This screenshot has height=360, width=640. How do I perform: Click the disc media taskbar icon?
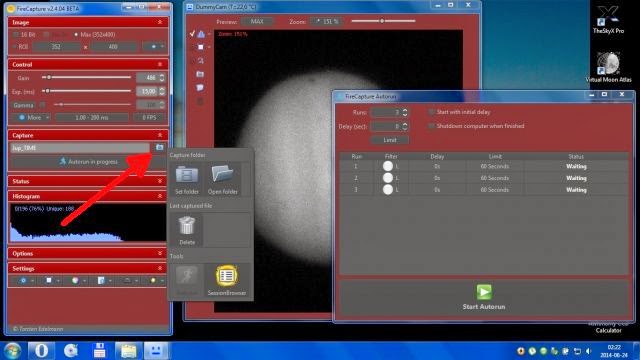(71, 350)
